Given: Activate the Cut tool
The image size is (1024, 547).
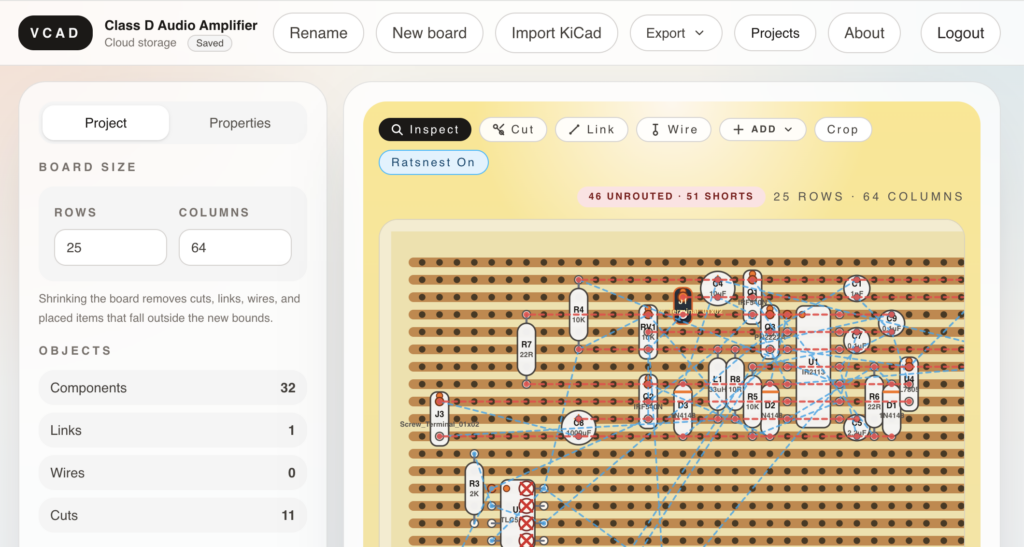Looking at the screenshot, I should pyautogui.click(x=512, y=129).
